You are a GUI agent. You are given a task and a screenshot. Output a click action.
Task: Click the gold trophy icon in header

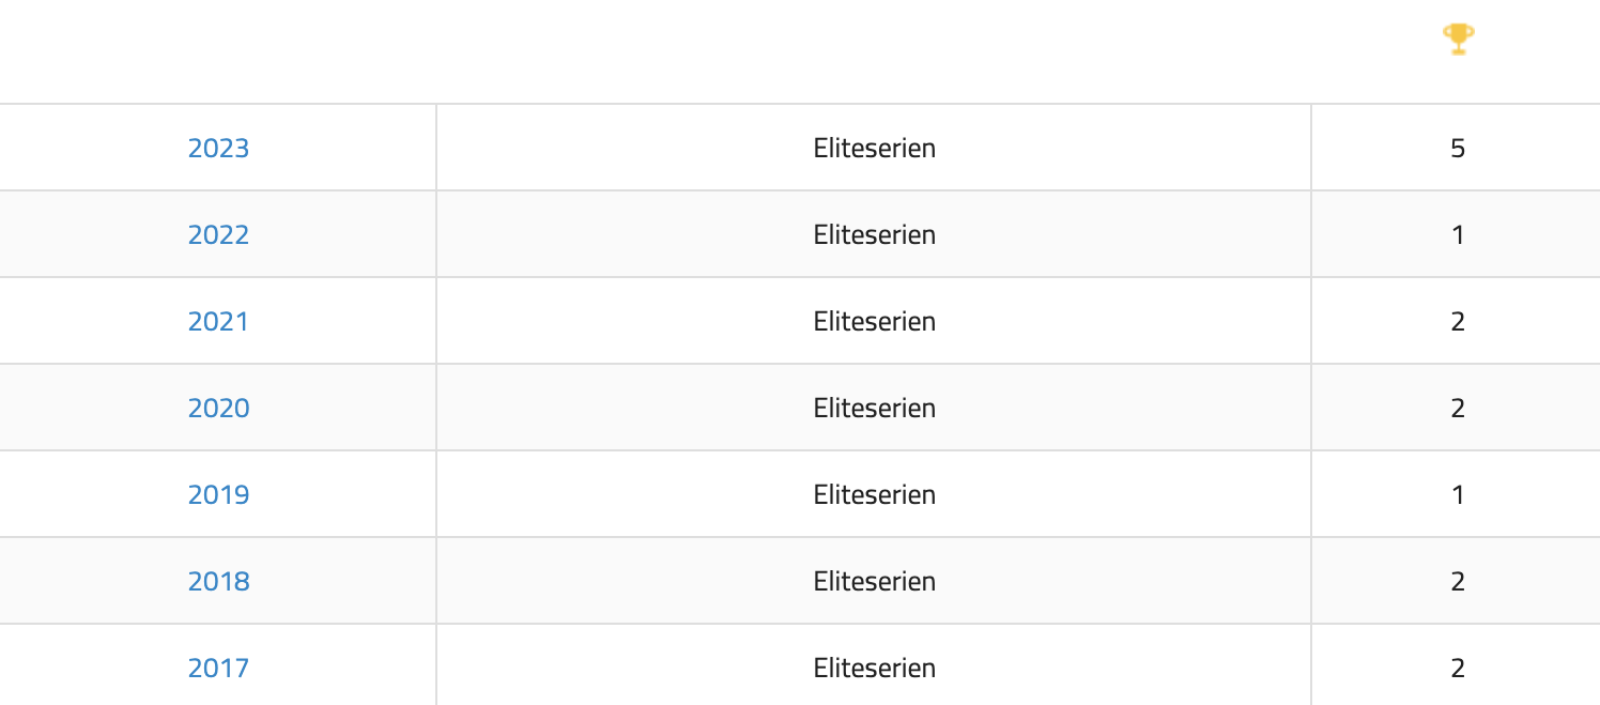click(x=1458, y=39)
